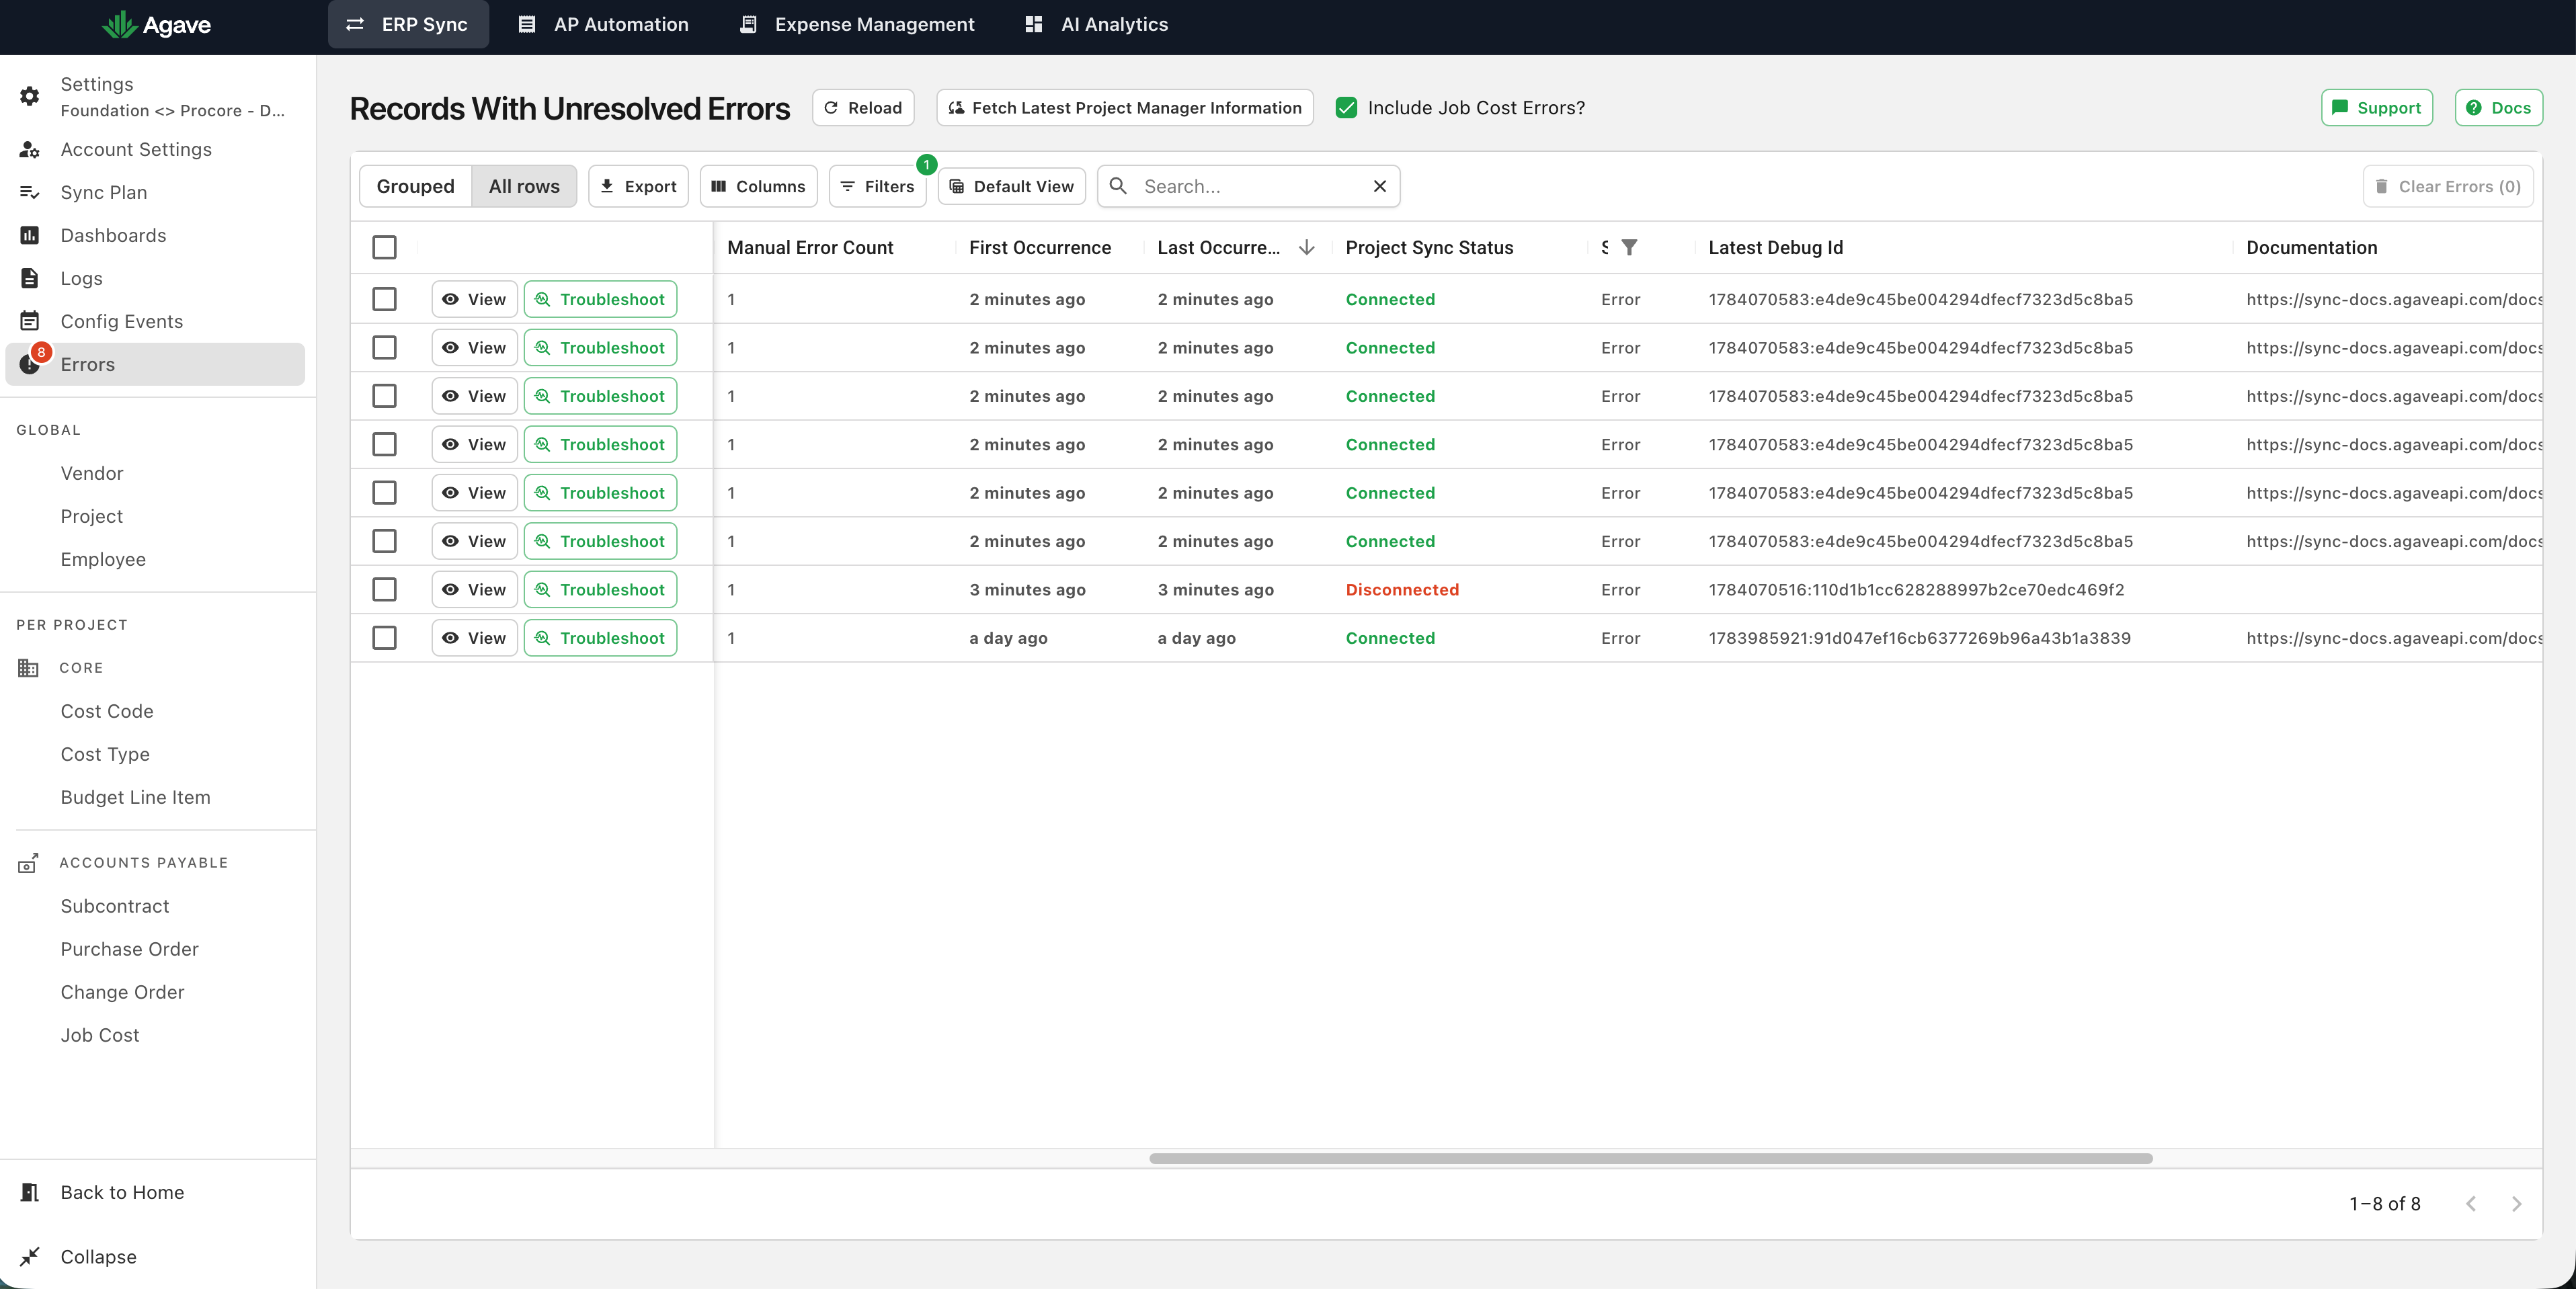Open Cost Code in sidebar
2576x1289 pixels.
pyautogui.click(x=107, y=711)
